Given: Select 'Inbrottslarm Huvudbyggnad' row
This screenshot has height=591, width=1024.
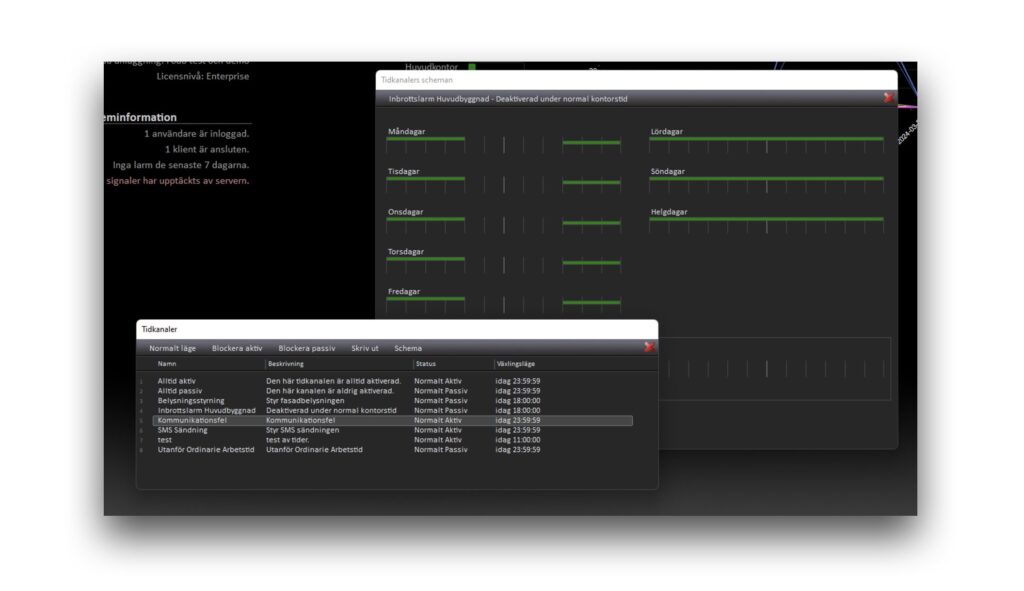Looking at the screenshot, I should point(392,410).
